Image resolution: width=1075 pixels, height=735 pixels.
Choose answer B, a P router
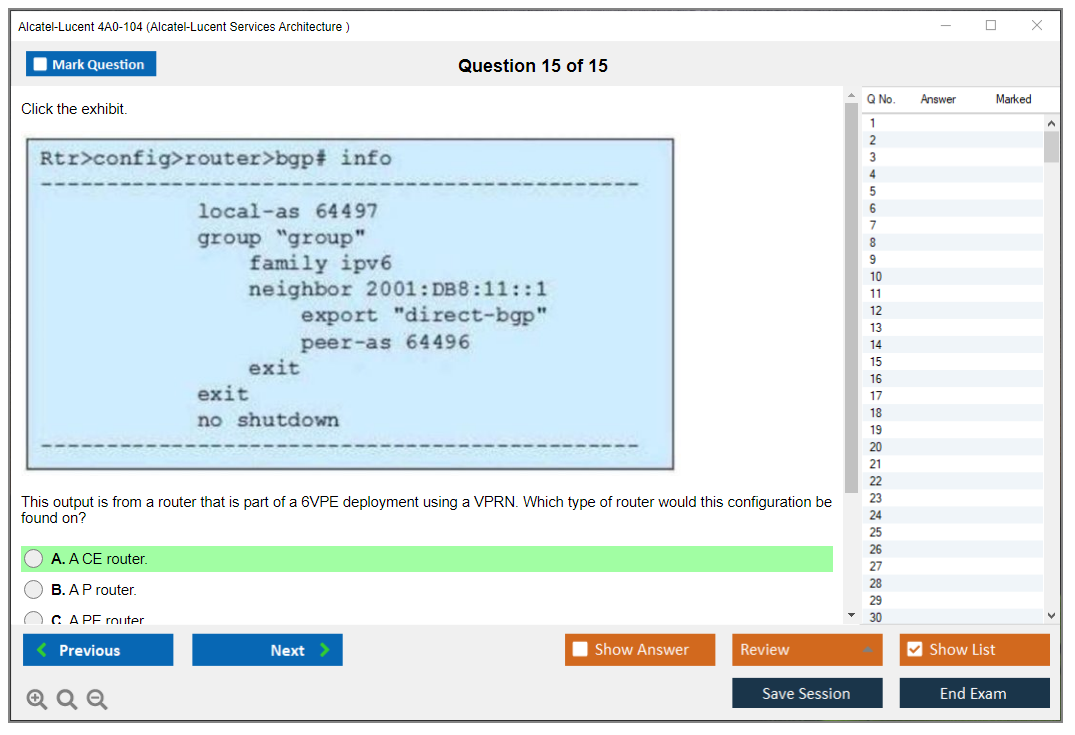(x=34, y=590)
